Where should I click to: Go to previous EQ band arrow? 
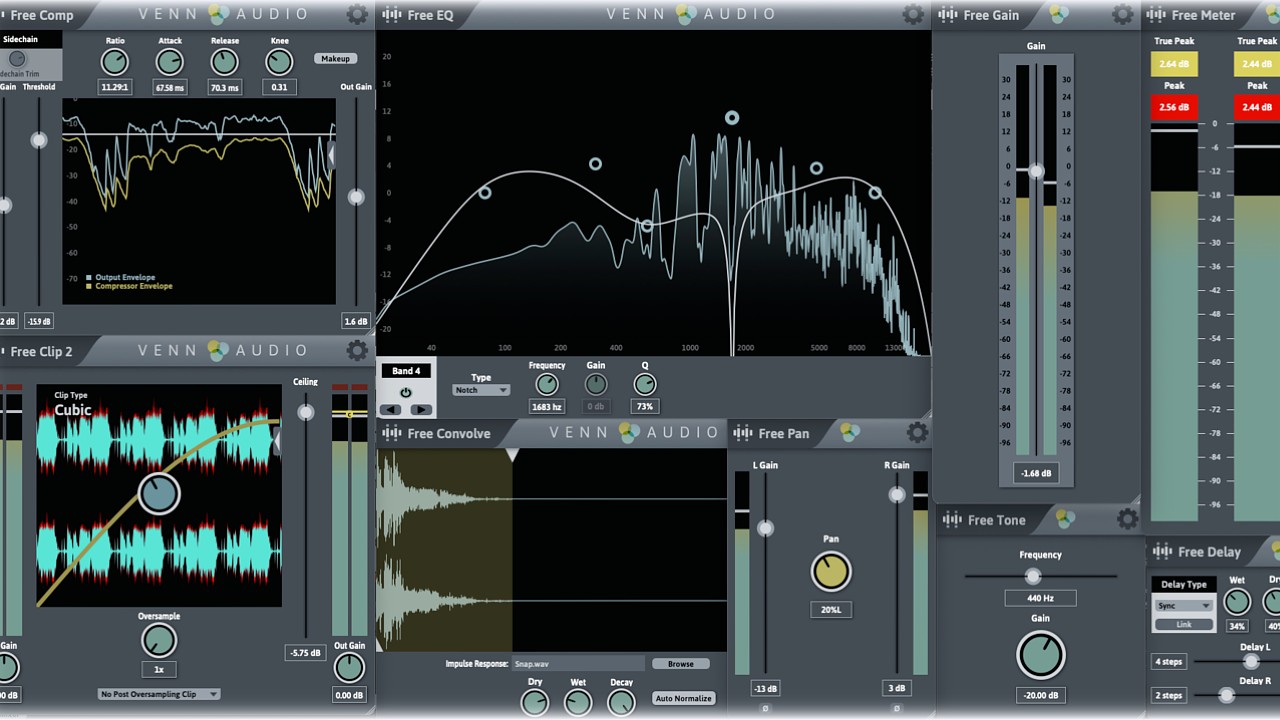(392, 409)
